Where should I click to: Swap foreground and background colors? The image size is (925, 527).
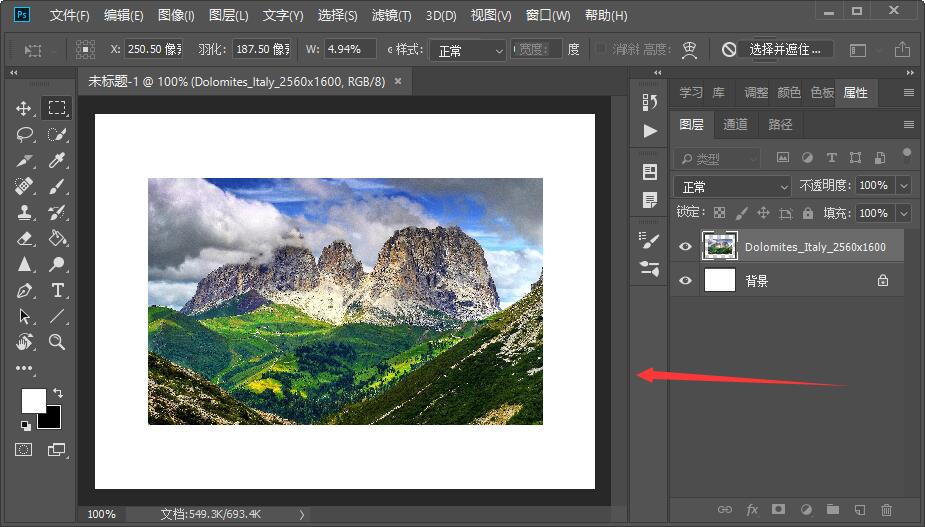(58, 392)
